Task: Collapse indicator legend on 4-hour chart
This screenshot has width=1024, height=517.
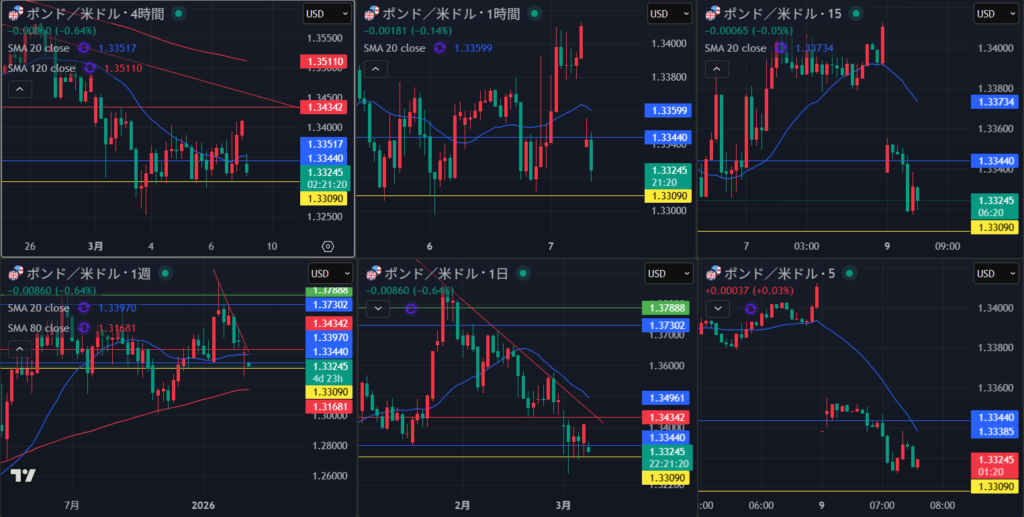Action: pos(18,89)
